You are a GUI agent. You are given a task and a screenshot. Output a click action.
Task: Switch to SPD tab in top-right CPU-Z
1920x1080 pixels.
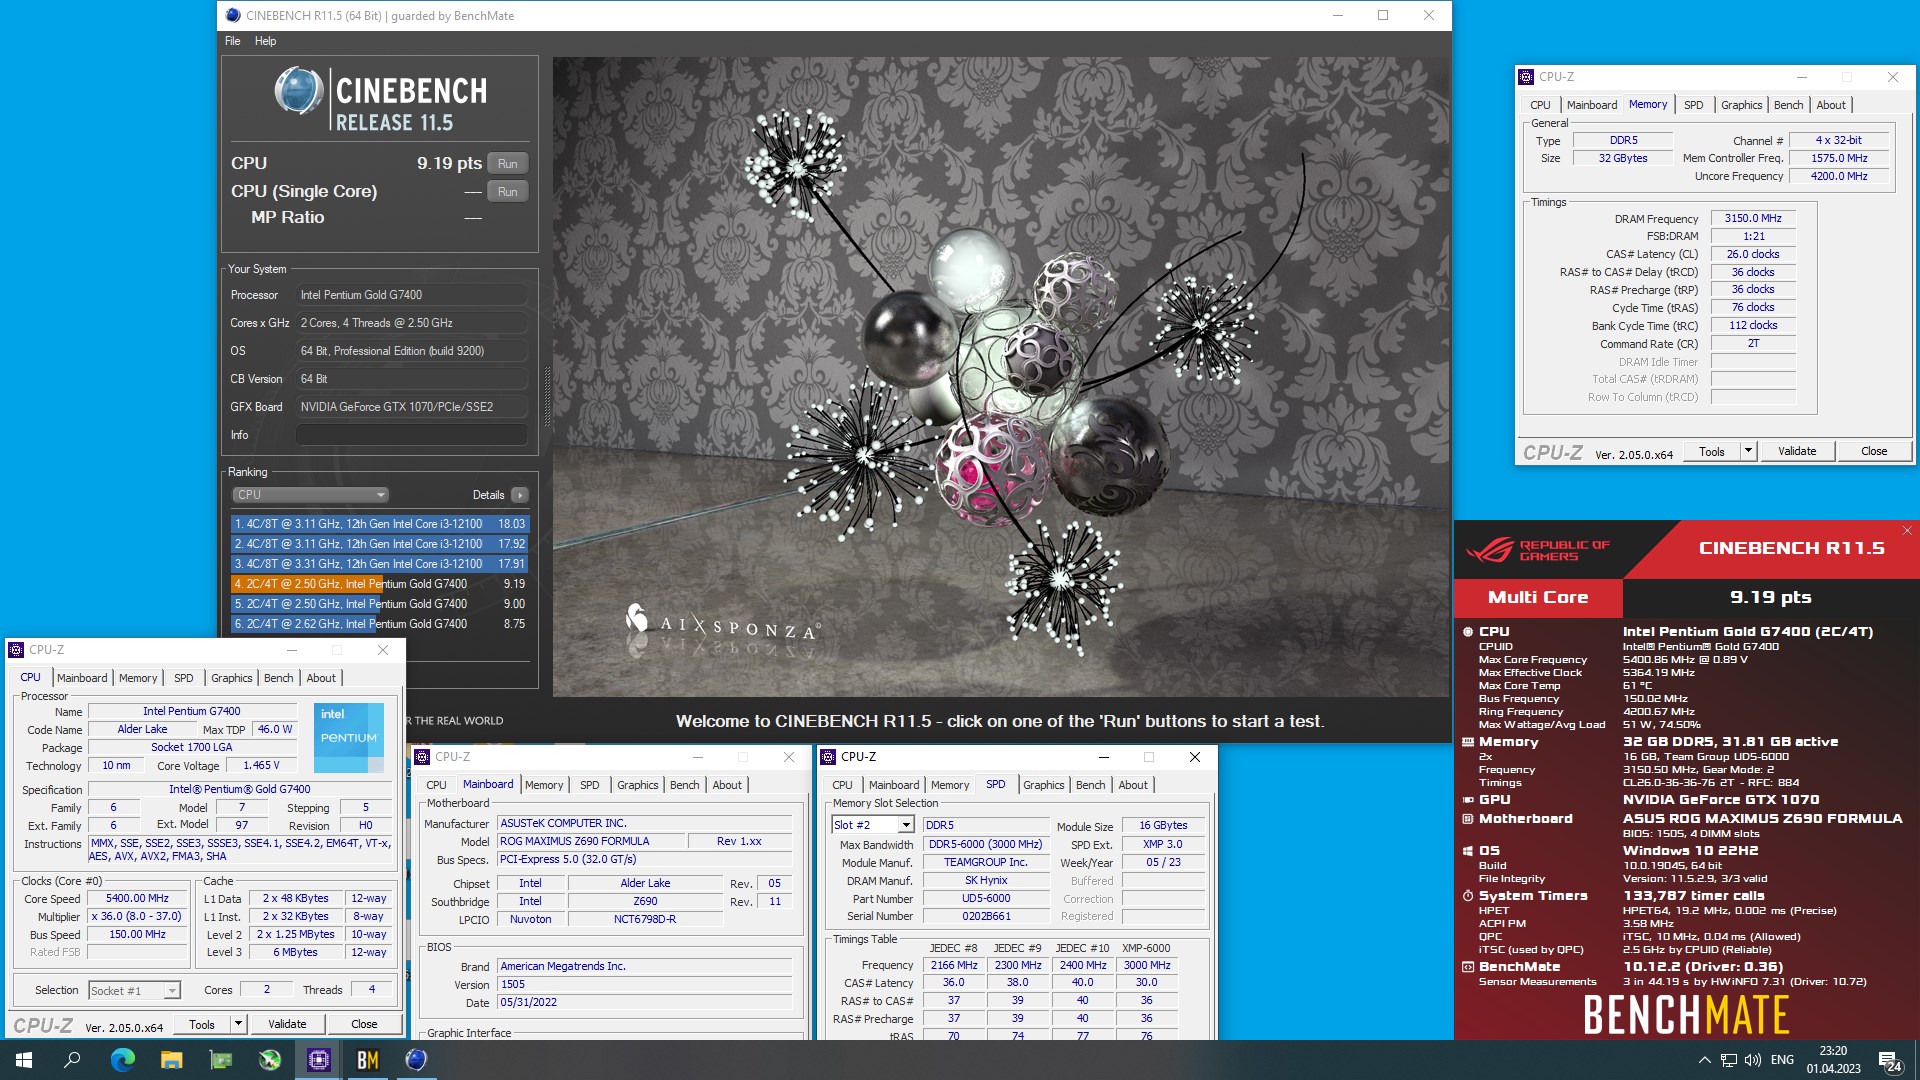[1693, 105]
